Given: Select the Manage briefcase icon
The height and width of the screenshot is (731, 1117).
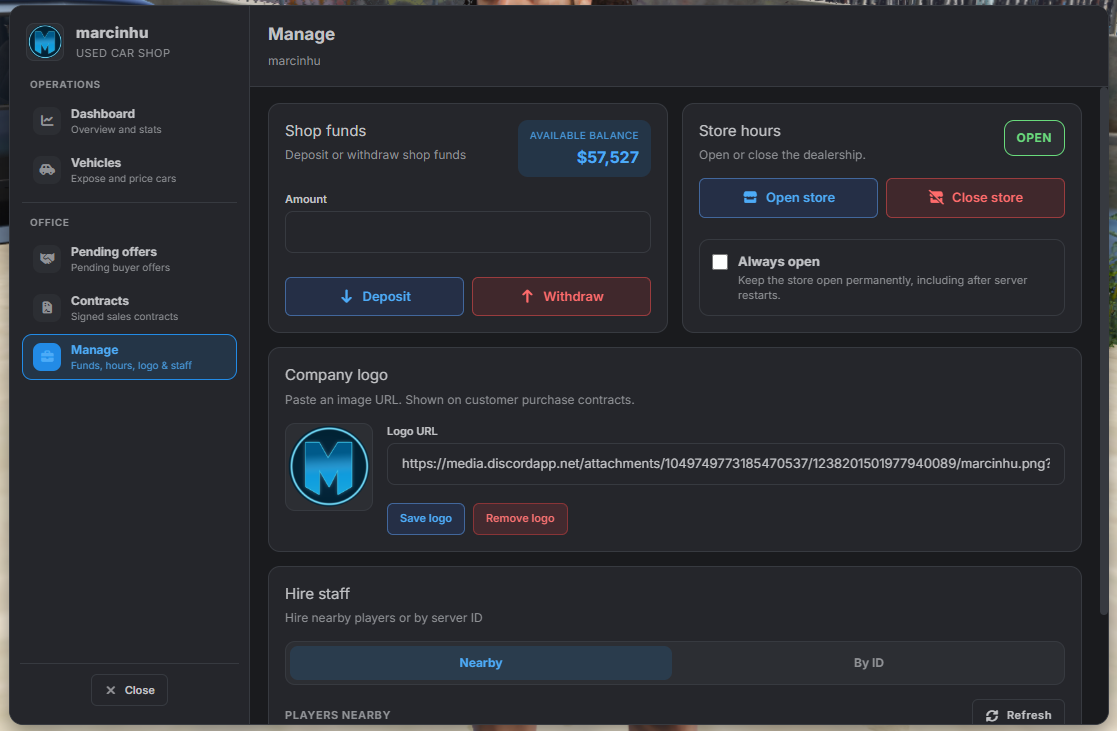Looking at the screenshot, I should click(47, 357).
